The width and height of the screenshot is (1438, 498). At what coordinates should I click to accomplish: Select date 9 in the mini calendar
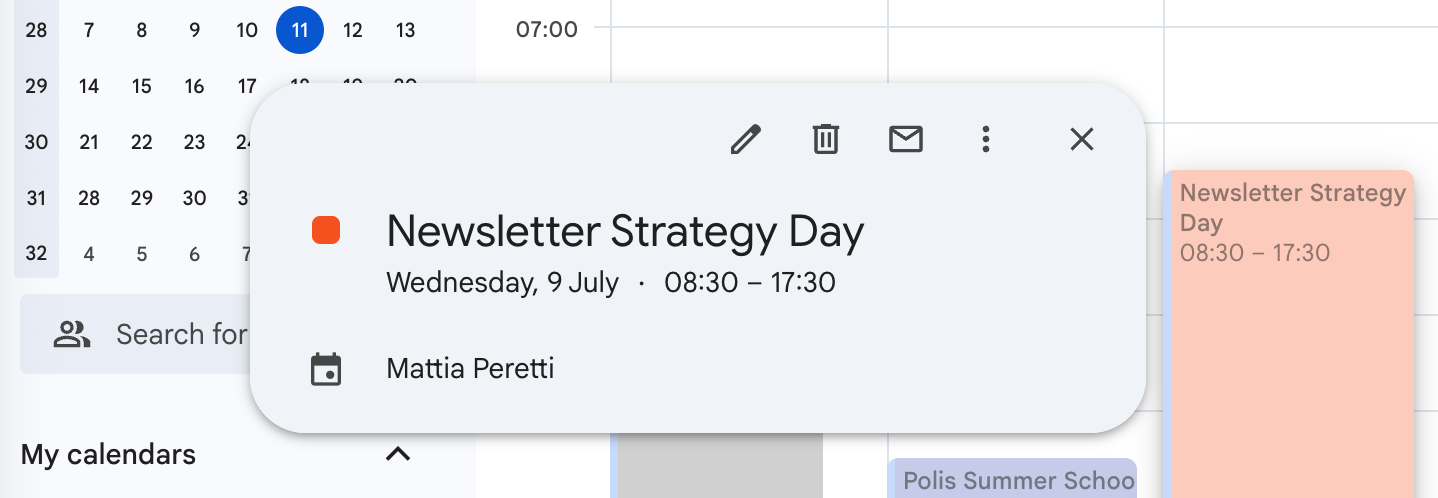coord(194,30)
